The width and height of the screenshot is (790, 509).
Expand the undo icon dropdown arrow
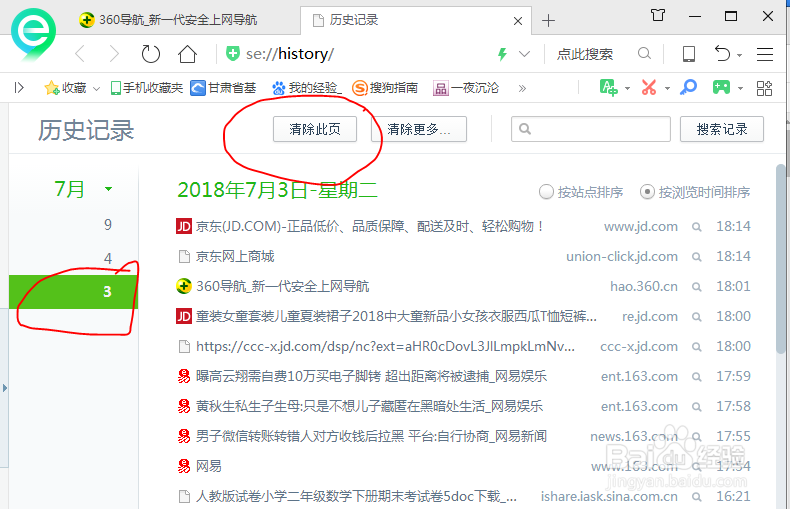click(x=739, y=55)
